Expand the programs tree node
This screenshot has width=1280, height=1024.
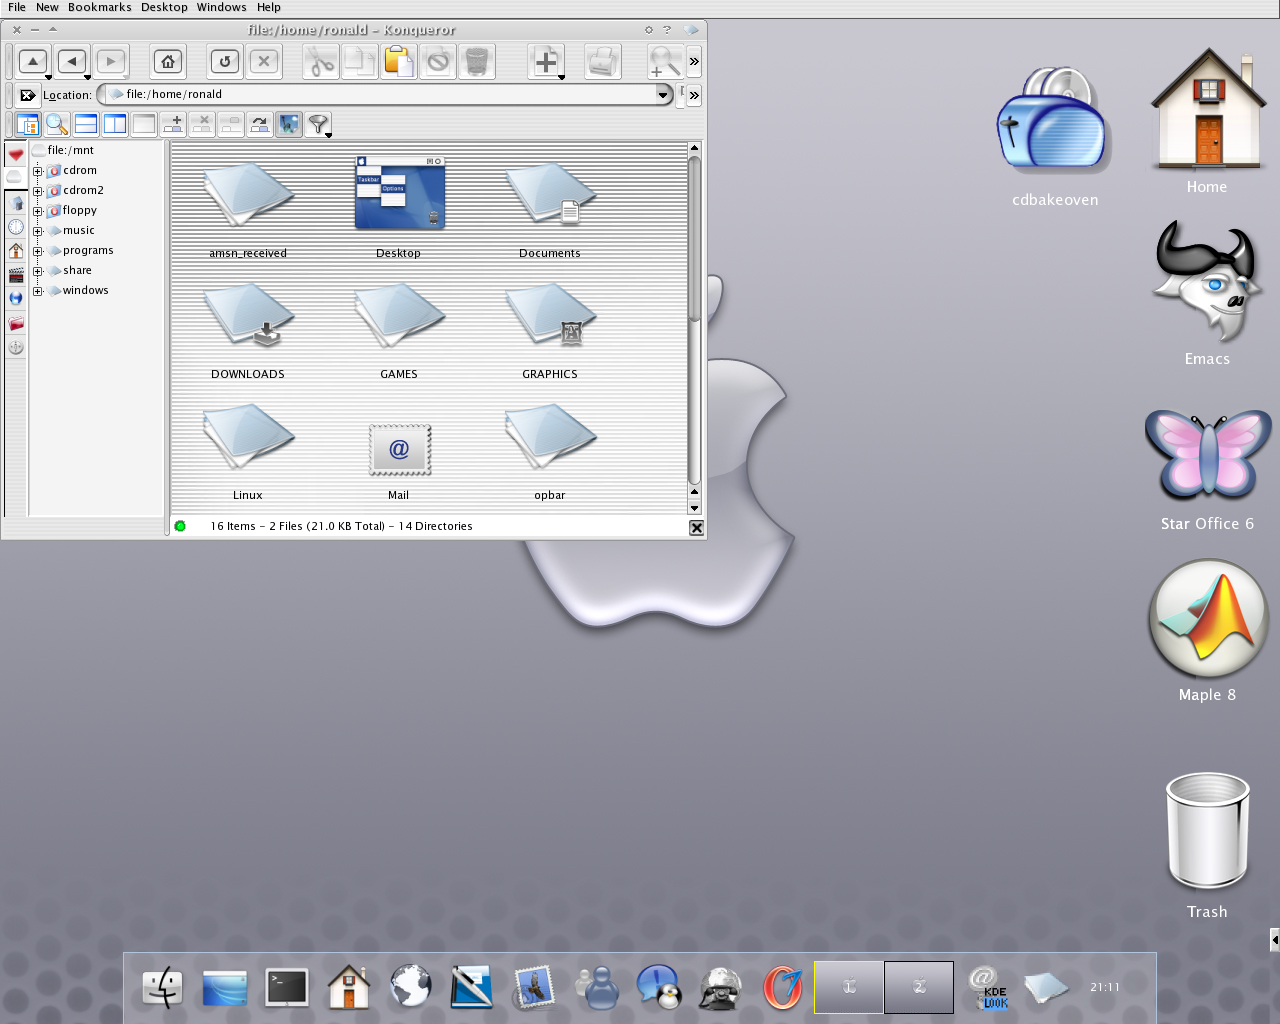point(37,251)
